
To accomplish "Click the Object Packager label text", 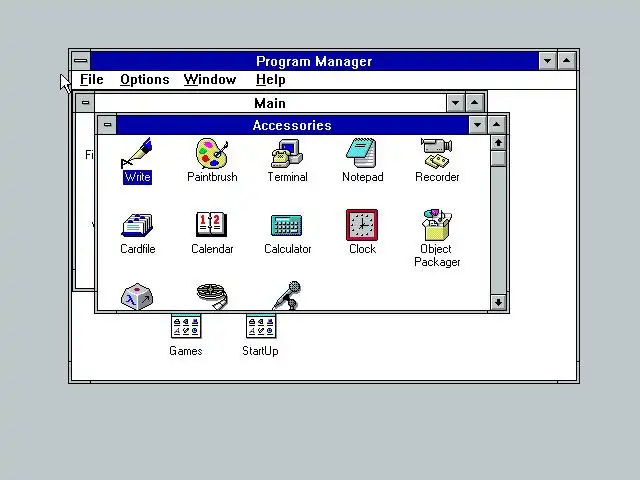I will (437, 255).
